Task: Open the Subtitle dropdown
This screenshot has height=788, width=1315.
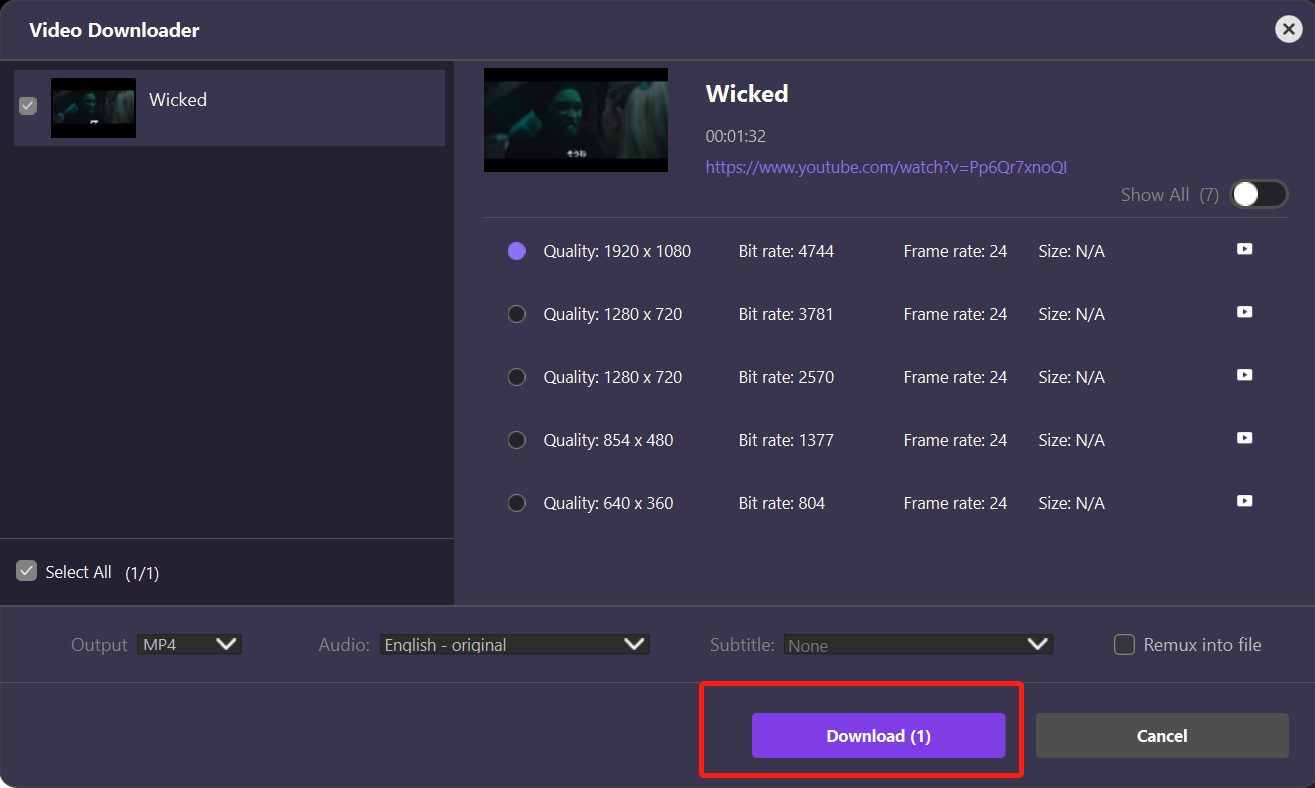Action: pyautogui.click(x=917, y=645)
